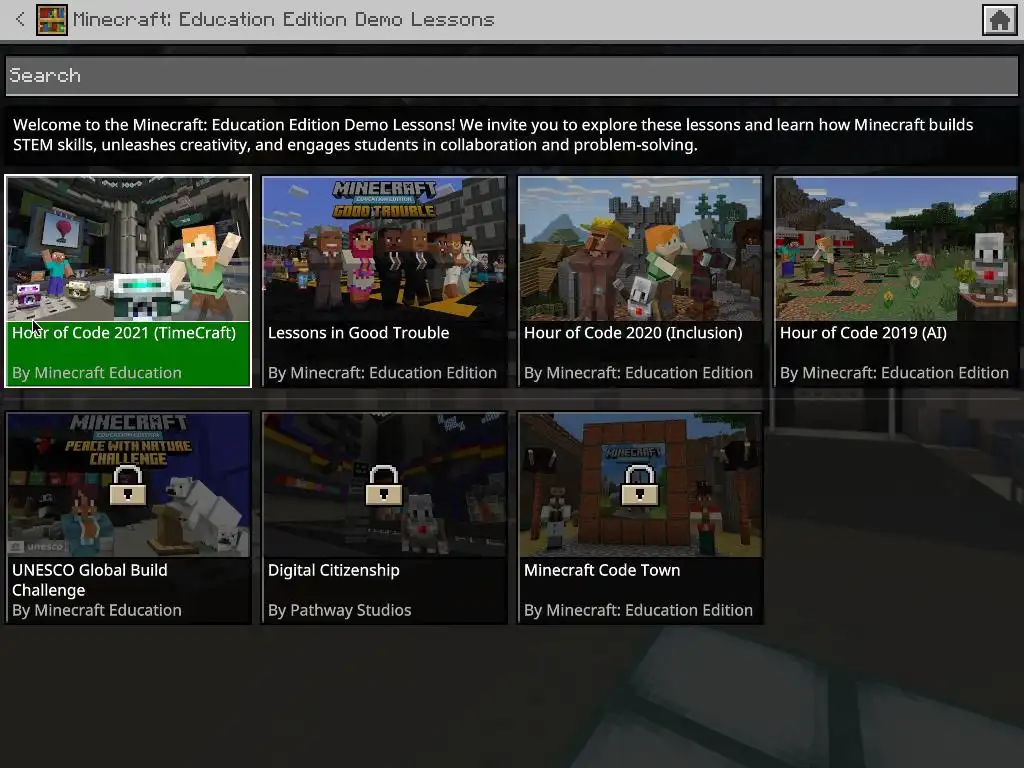Click into the Search field

512,76
